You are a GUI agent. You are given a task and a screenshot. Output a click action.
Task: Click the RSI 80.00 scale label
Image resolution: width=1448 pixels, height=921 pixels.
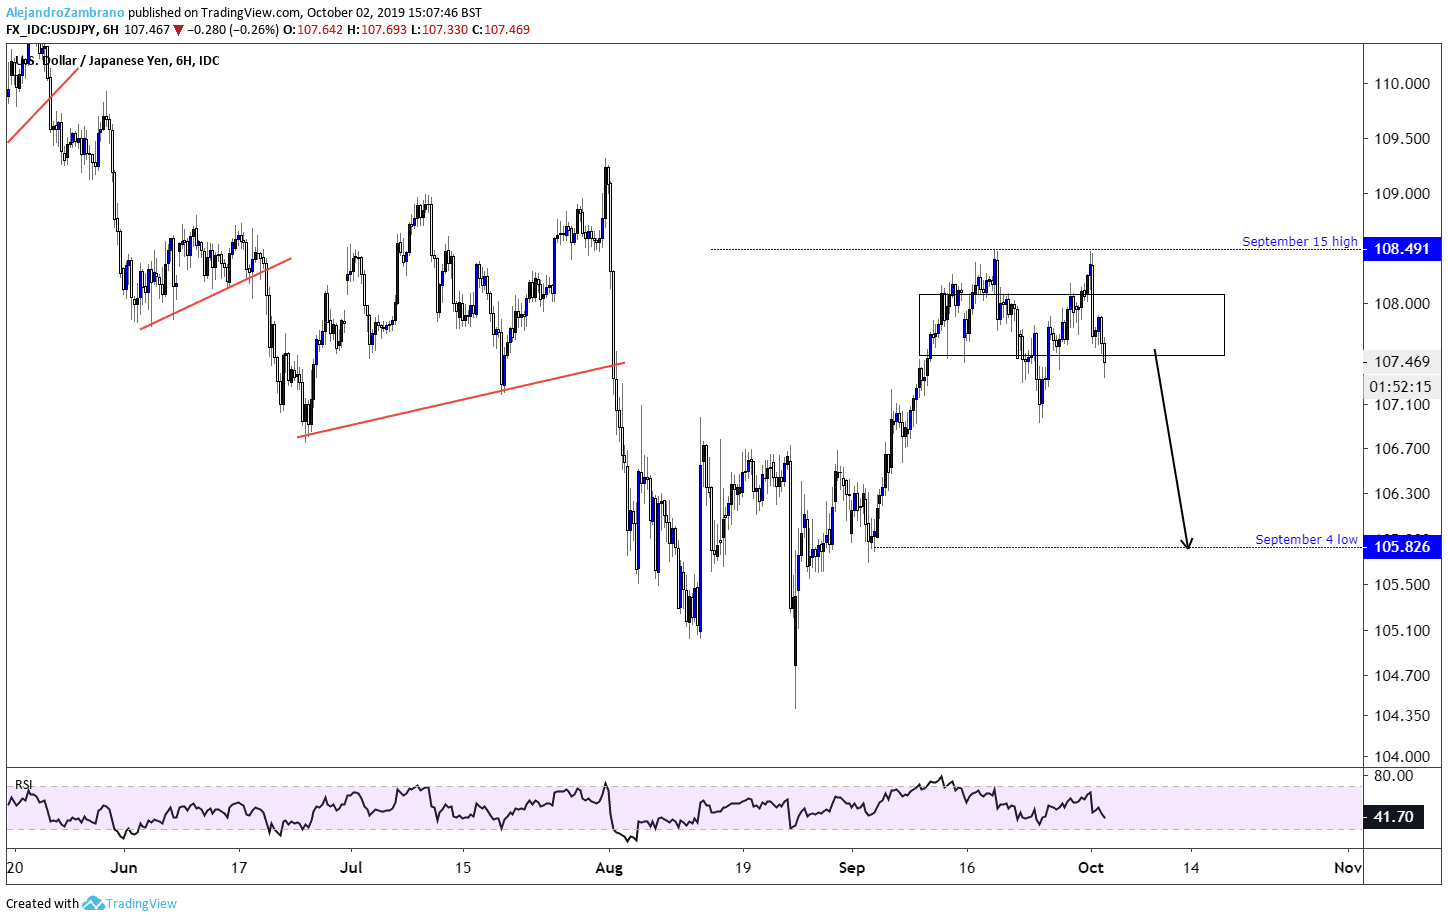pyautogui.click(x=1394, y=775)
